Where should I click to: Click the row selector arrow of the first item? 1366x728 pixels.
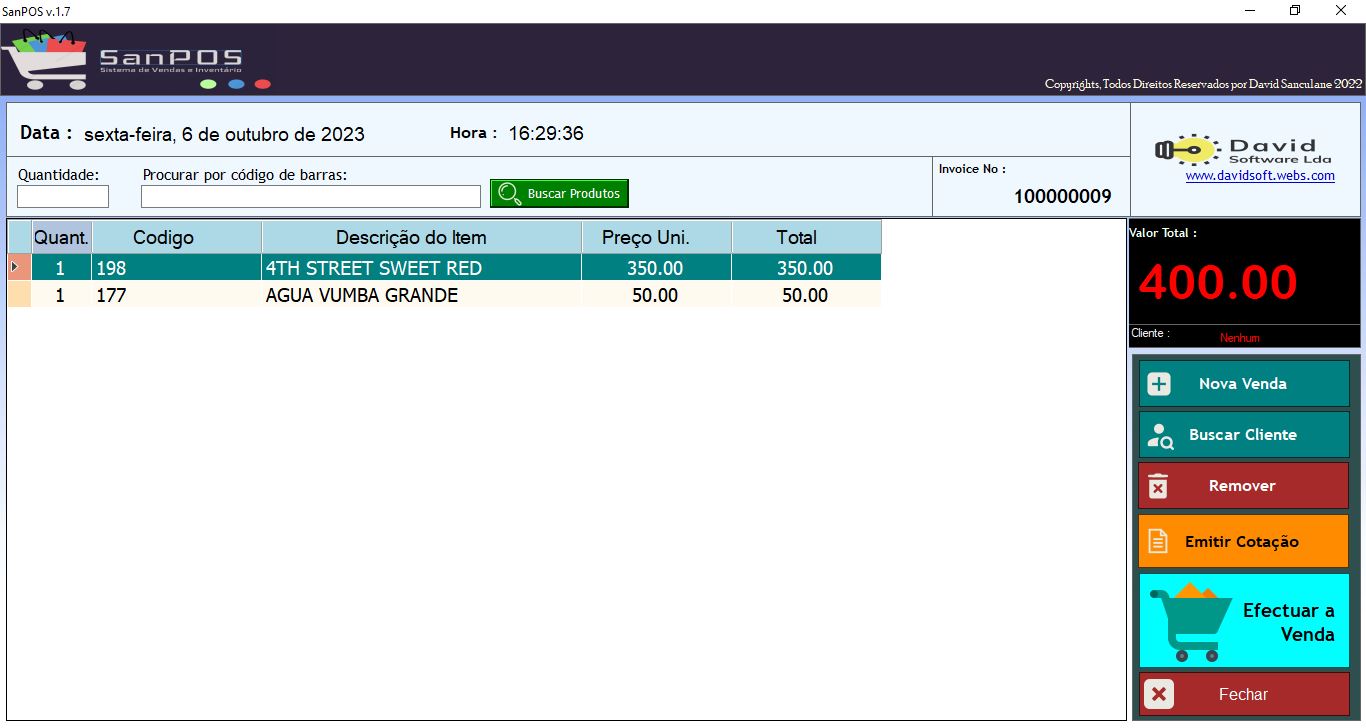coord(17,267)
